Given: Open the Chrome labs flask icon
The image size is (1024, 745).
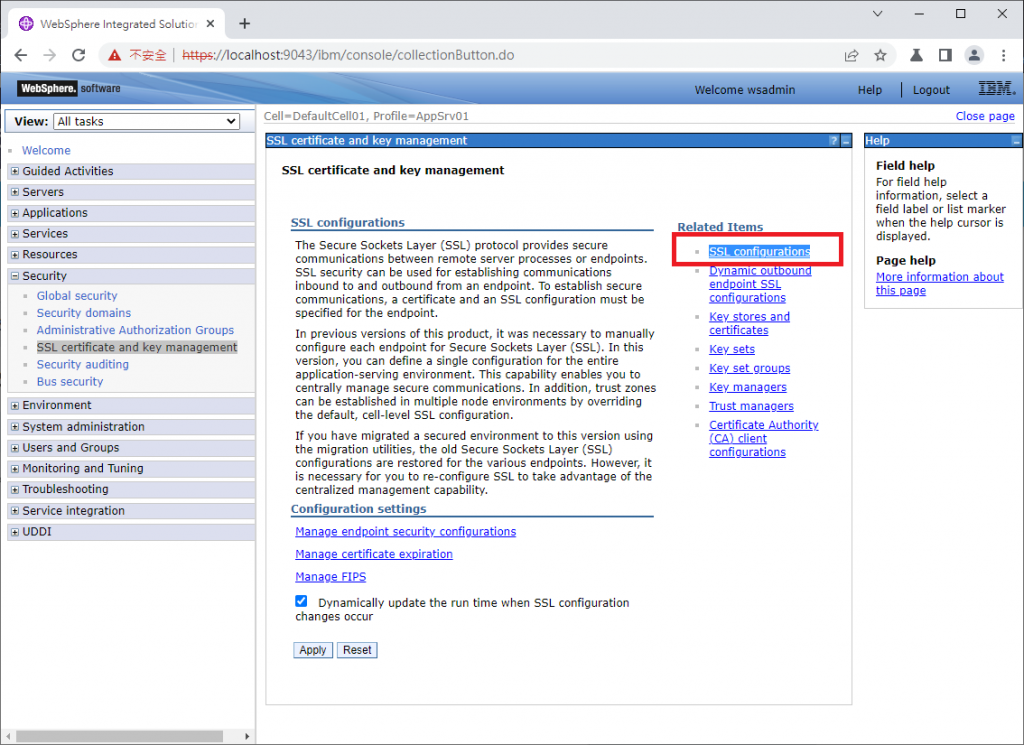Looking at the screenshot, I should pyautogui.click(x=916, y=55).
